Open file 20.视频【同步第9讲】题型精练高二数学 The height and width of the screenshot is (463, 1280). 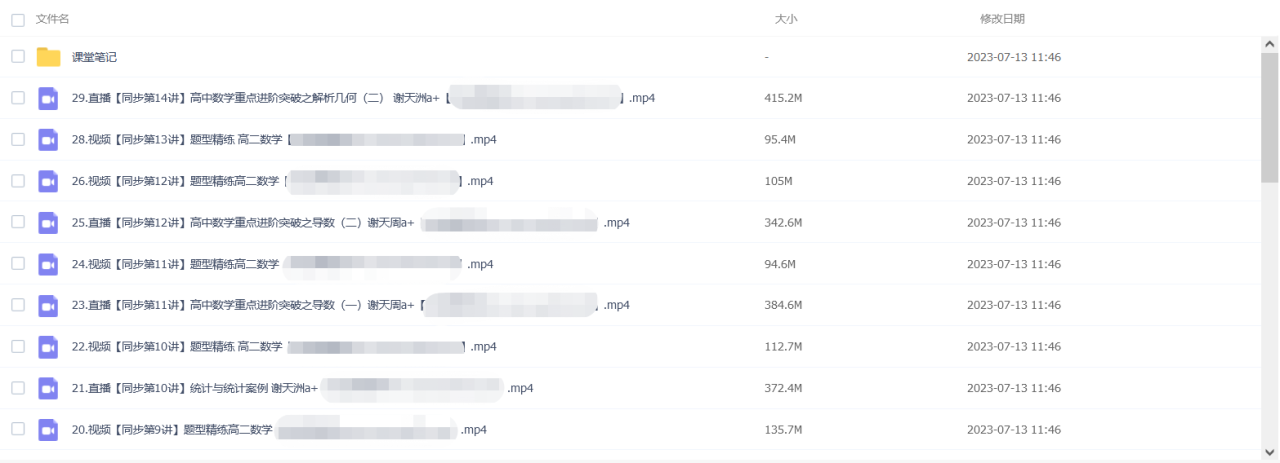(279, 430)
